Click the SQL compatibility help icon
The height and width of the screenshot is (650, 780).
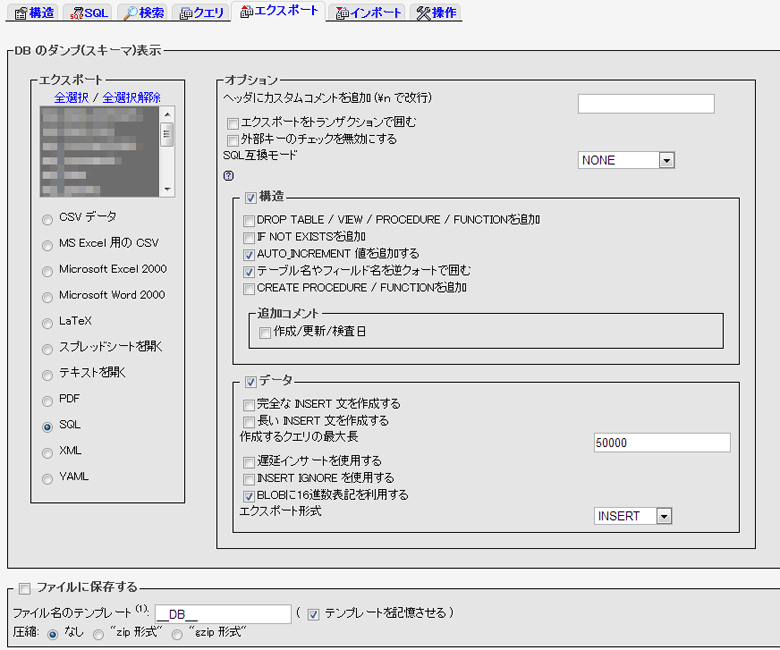point(228,176)
